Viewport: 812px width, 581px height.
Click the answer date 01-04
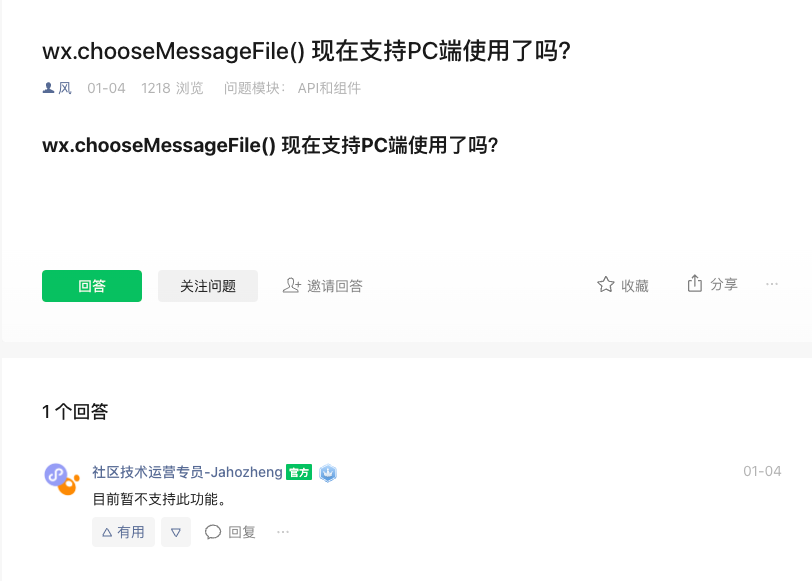[x=762, y=471]
